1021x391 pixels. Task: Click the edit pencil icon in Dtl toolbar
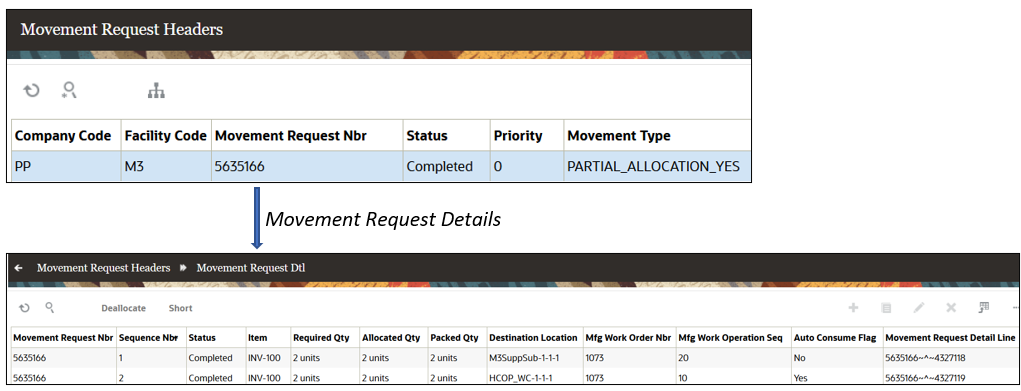pyautogui.click(x=919, y=308)
